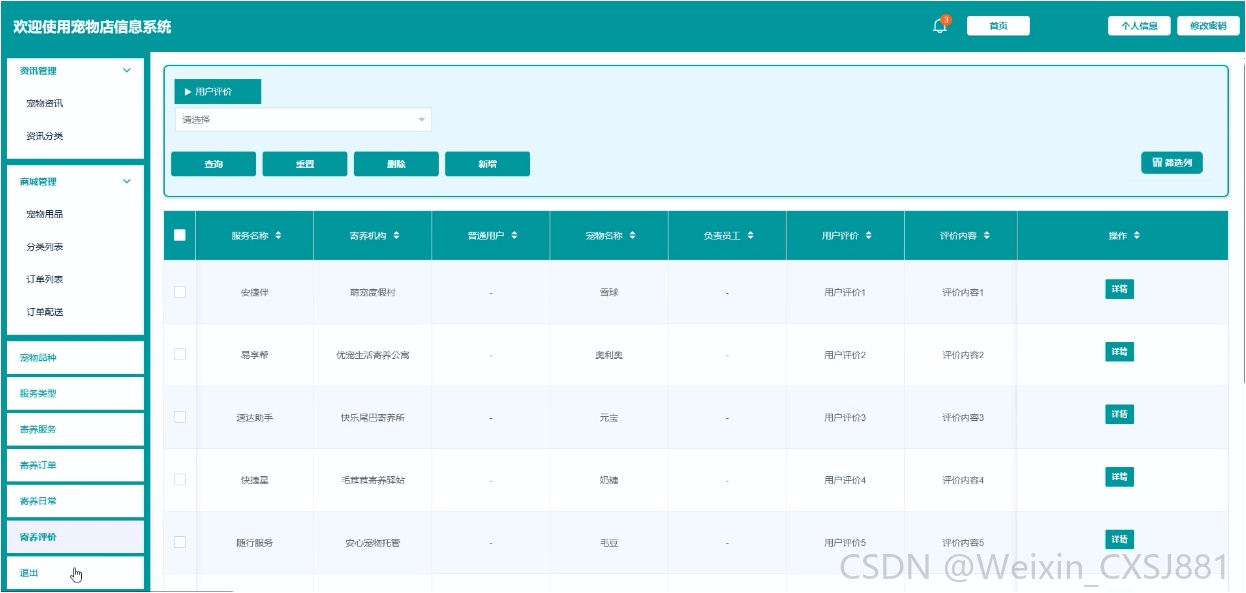View 详情 for the 用户评价5 row
Image resolution: width=1246 pixels, height=593 pixels.
click(x=1119, y=539)
